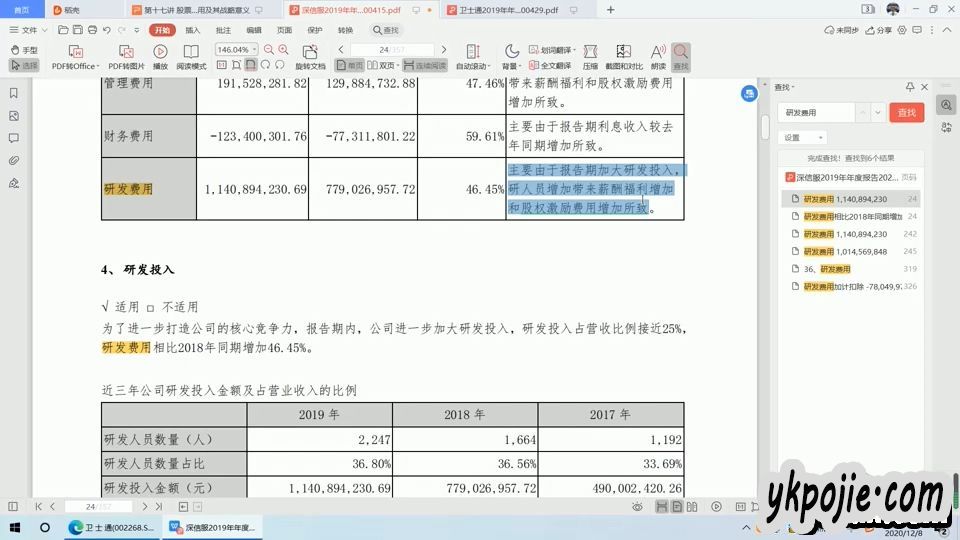Open the 截图和对比 screenshot tool
Image resolution: width=960 pixels, height=540 pixels.
click(623, 56)
